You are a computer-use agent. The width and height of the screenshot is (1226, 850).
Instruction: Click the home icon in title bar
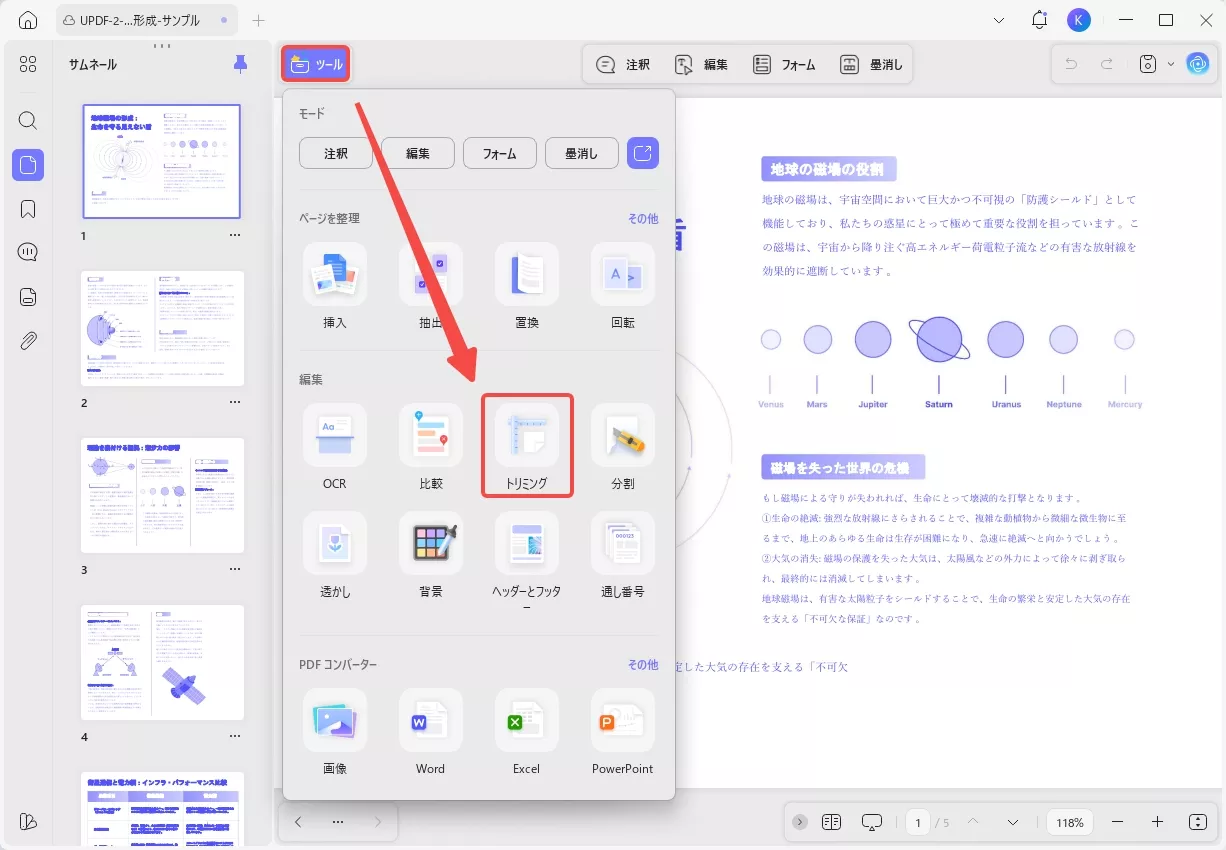click(x=28, y=20)
